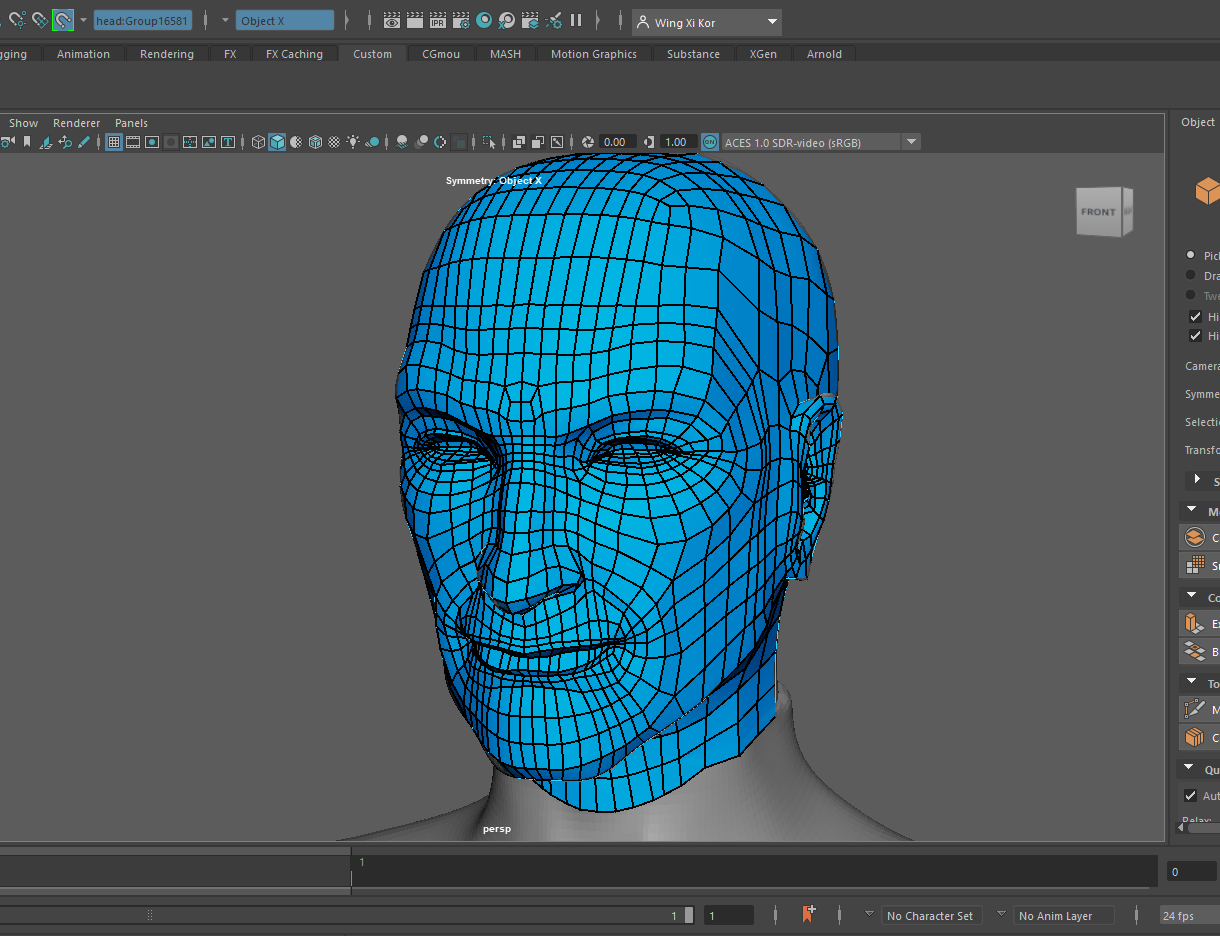Switch to the Arnold shelf tab
Screen dimensions: 1220x936
(x=824, y=54)
